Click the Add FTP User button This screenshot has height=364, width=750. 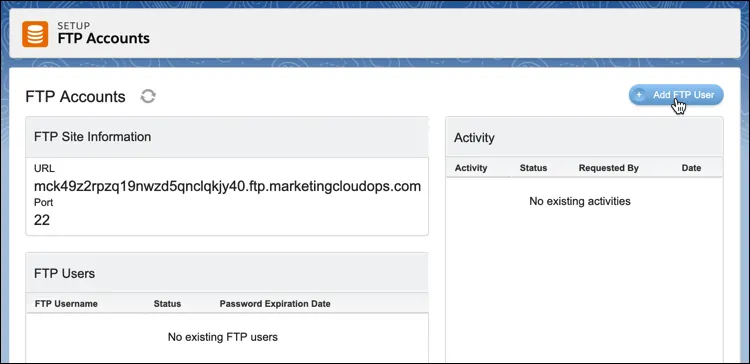pyautogui.click(x=676, y=95)
